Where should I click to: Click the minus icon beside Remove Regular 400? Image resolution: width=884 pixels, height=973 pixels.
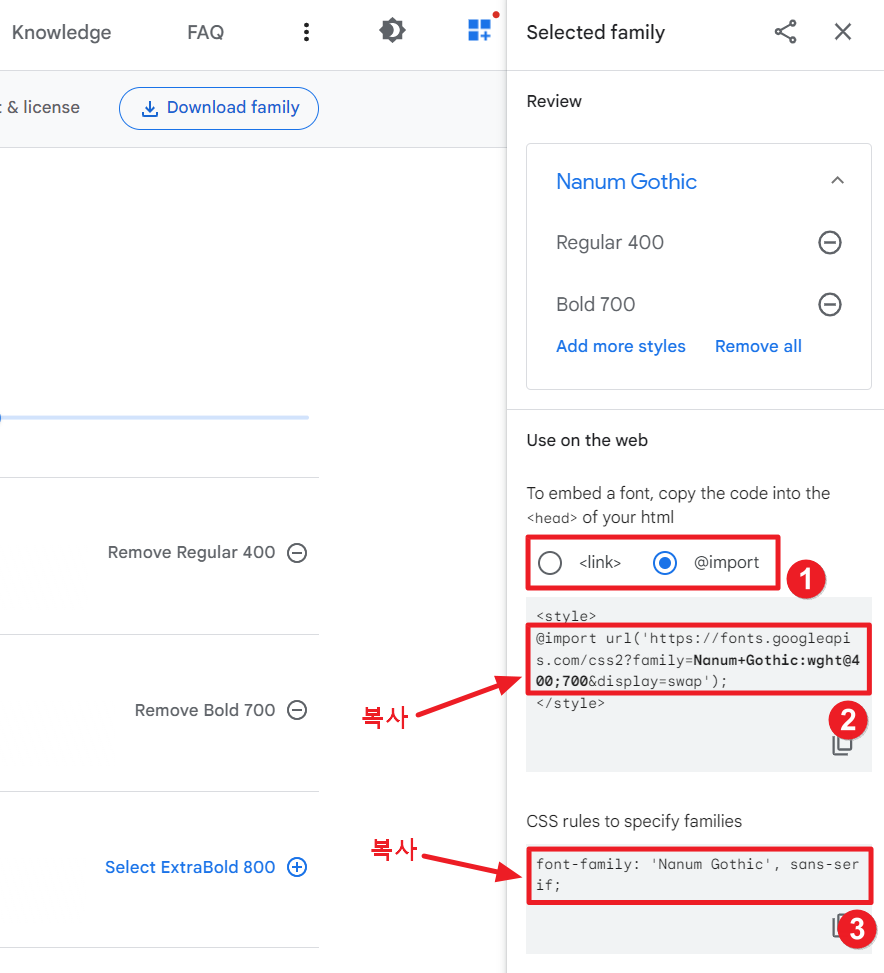click(x=297, y=552)
